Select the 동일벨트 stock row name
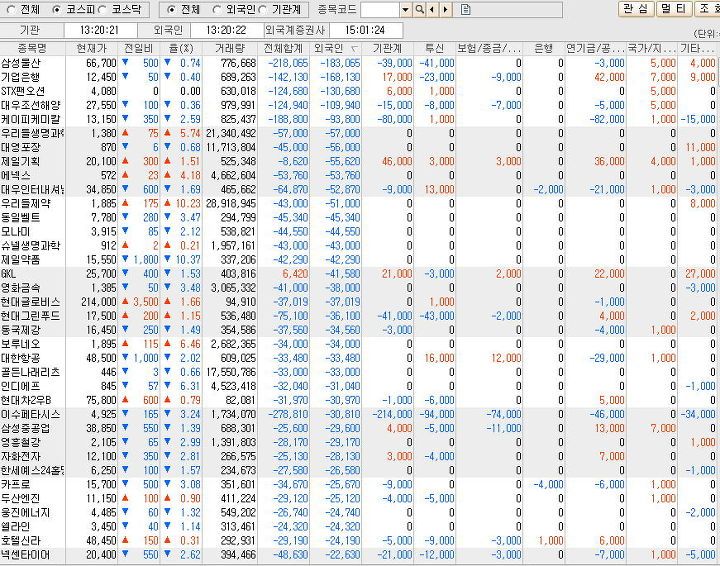Screen dimensions: 720x566 pyautogui.click(x=21, y=218)
